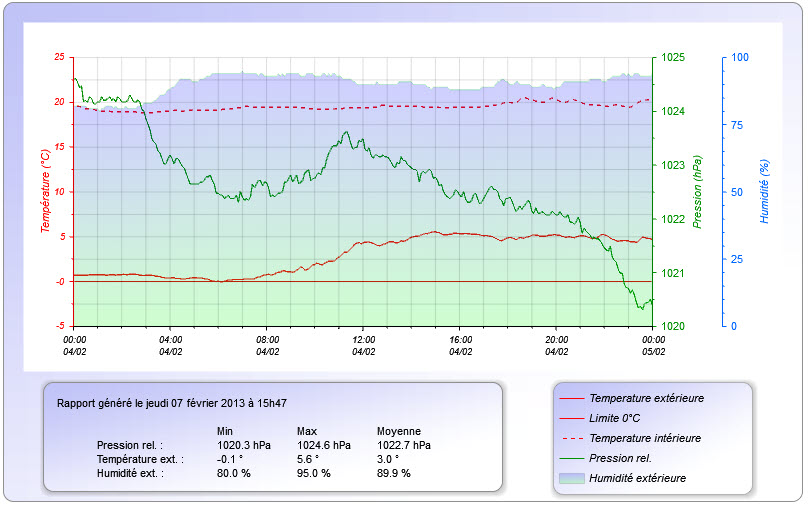808x505 pixels.
Task: Click the Humidité extérieure legend color box
Action: point(571,478)
